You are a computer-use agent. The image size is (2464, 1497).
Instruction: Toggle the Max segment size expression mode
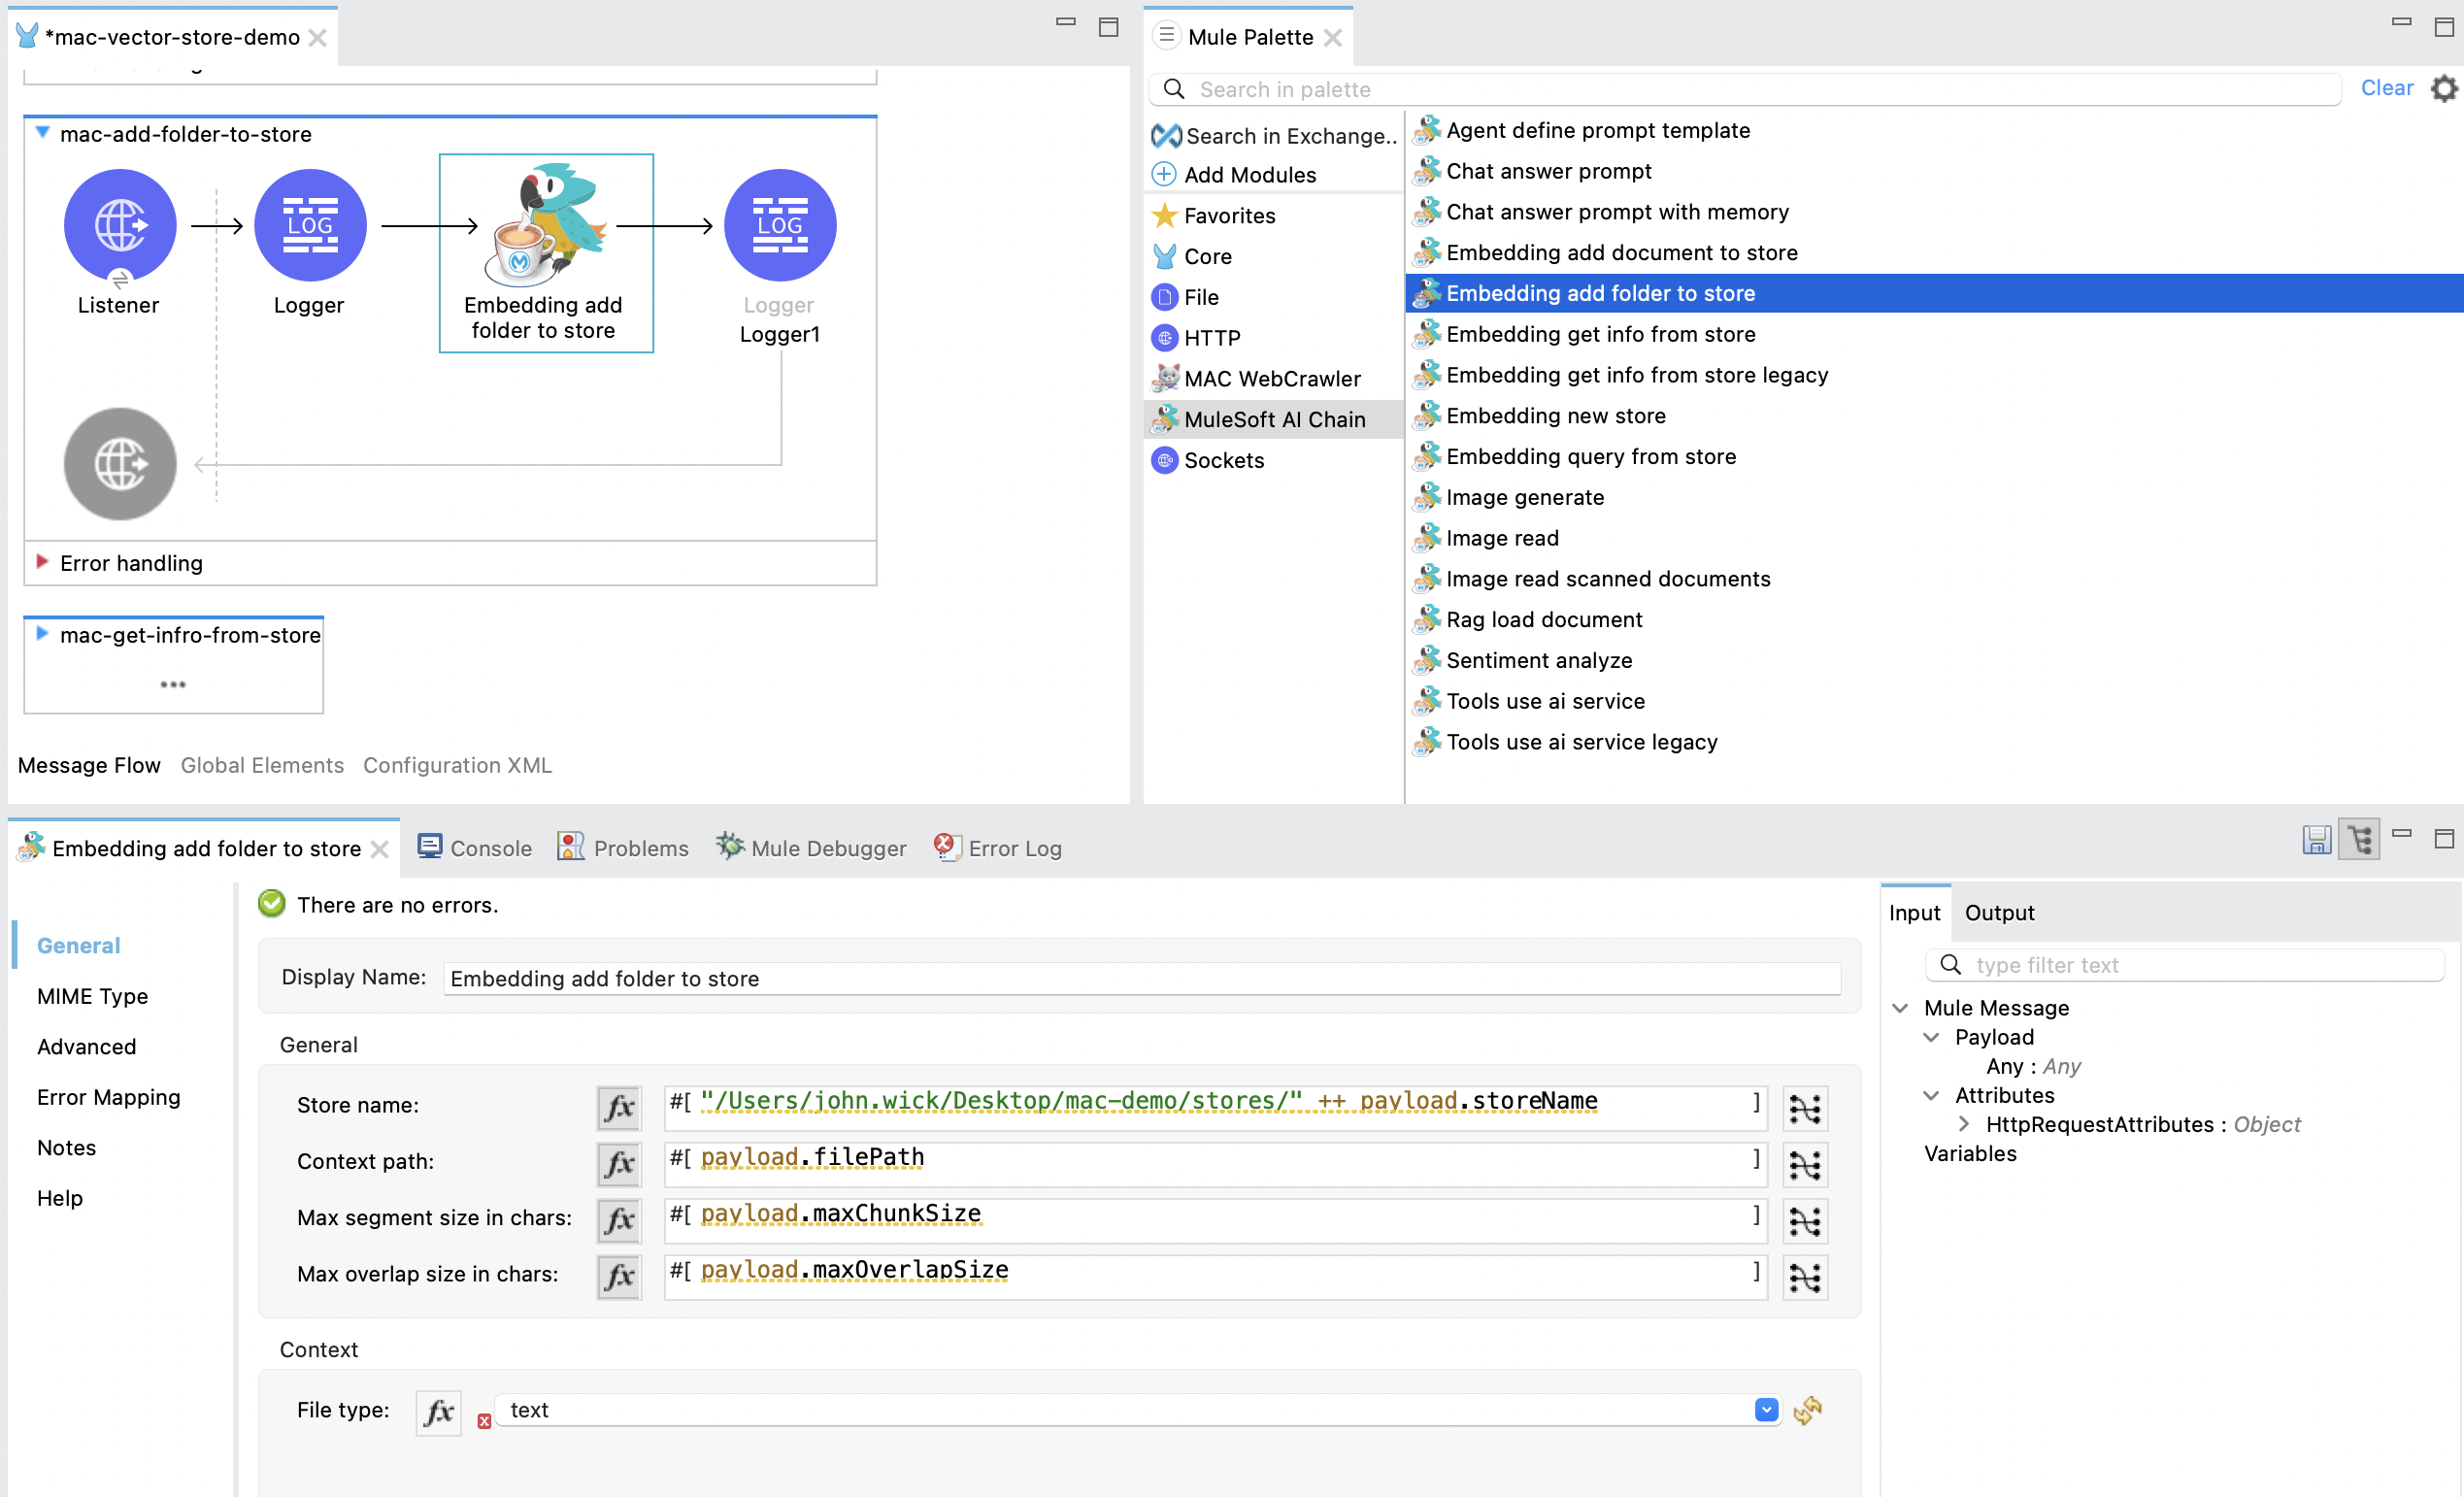click(x=617, y=1217)
